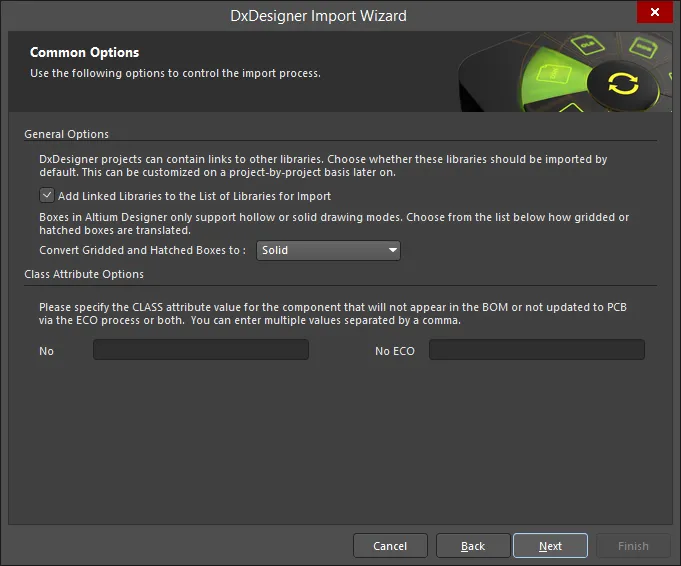Open Convert Gridded and Hatched Boxes dropdown
This screenshot has height=566, width=681.
(328, 250)
